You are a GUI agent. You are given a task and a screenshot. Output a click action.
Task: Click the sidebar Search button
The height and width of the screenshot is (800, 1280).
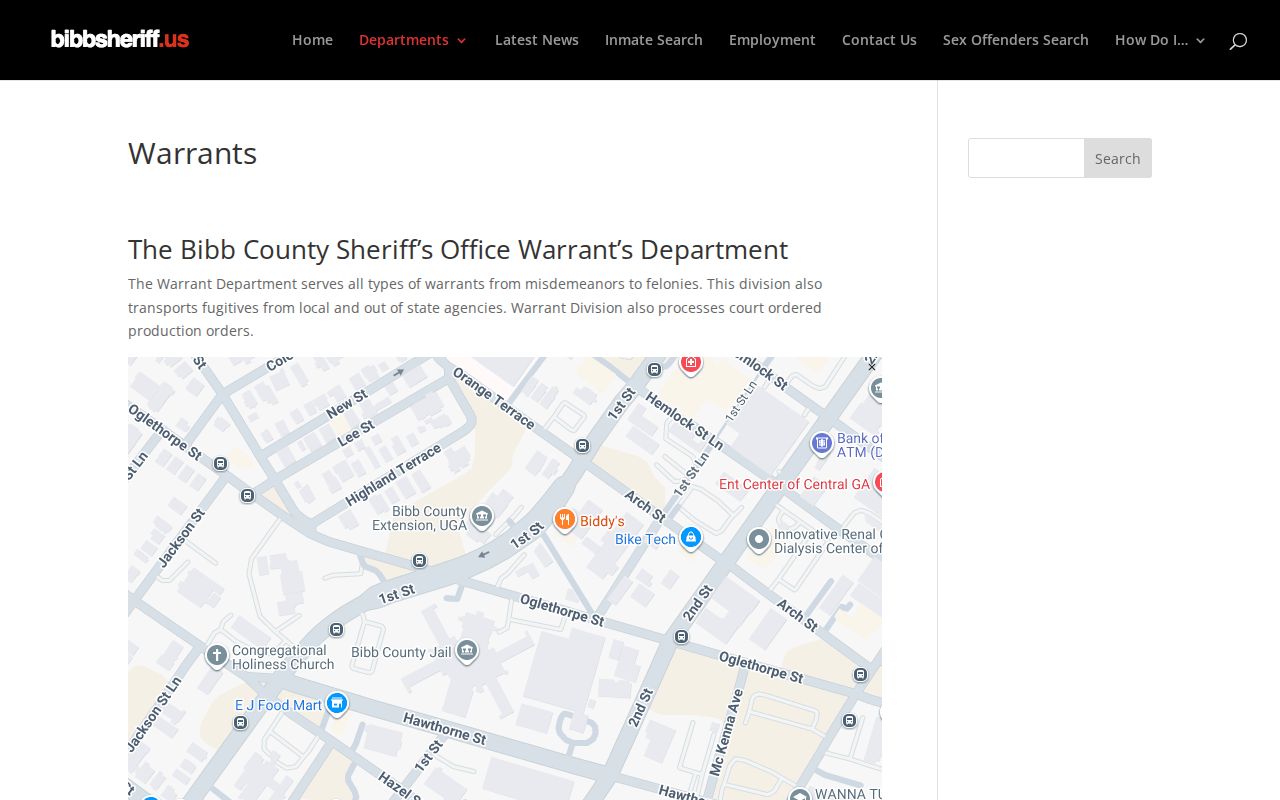pos(1118,158)
